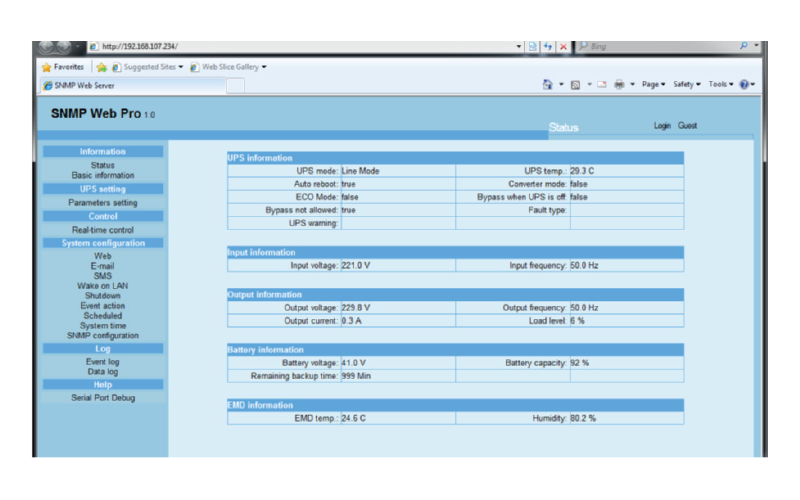
Task: Open Web Slice Gallery favorites item
Action: (230, 67)
